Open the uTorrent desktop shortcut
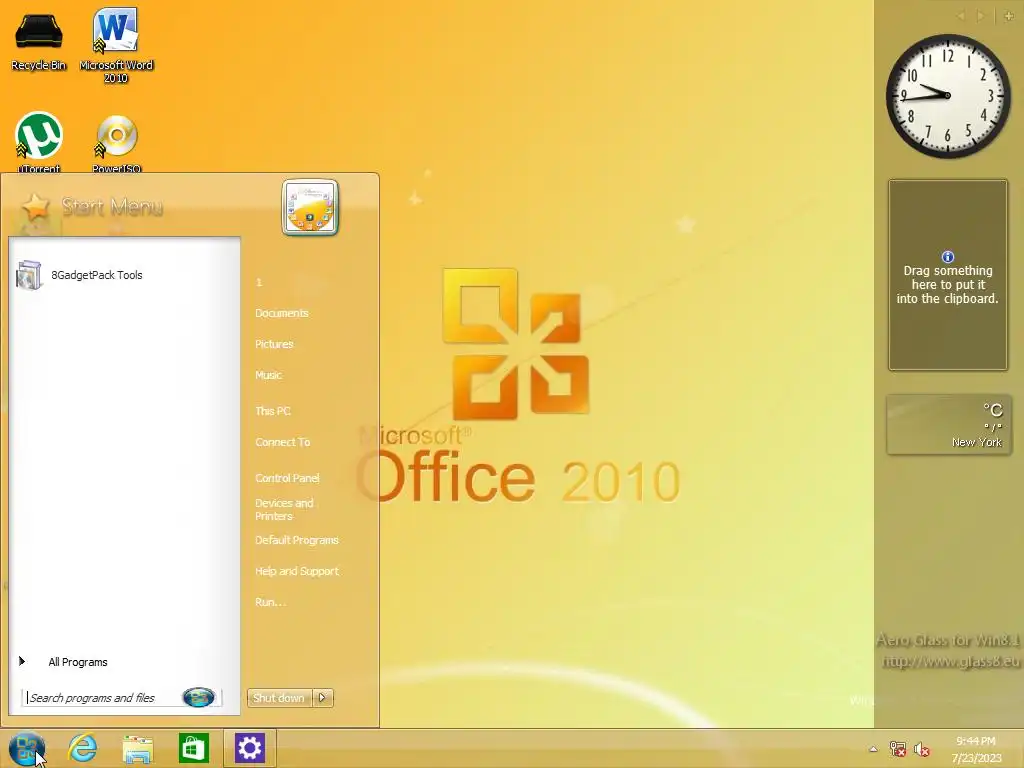The image size is (1024, 768). click(39, 142)
